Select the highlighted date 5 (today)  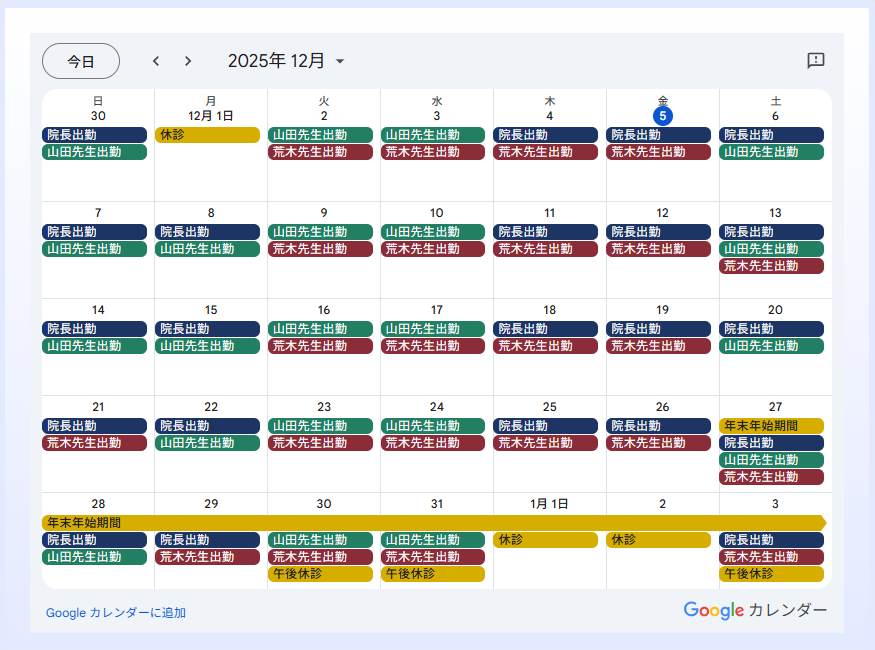pos(662,116)
